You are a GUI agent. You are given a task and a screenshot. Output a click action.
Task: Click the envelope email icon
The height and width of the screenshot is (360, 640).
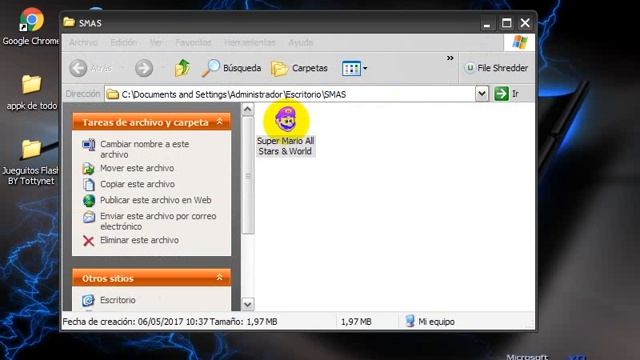click(89, 217)
